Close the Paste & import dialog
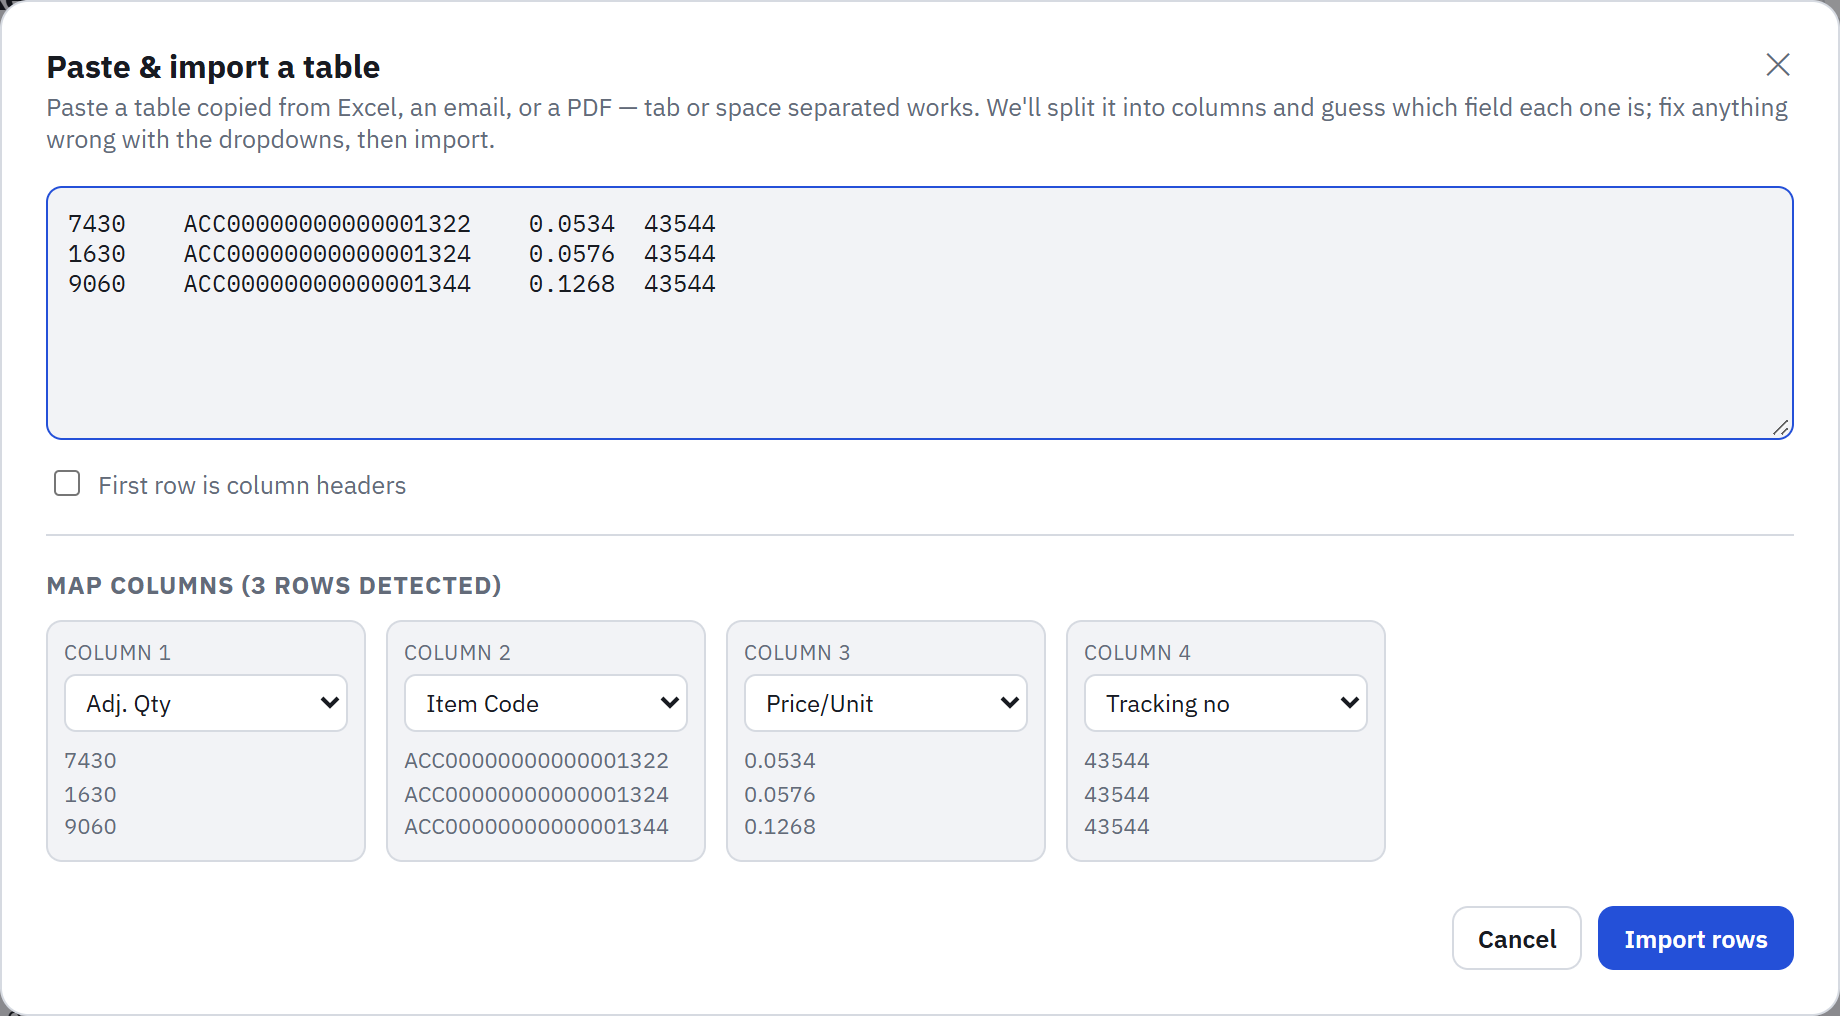Image resolution: width=1840 pixels, height=1016 pixels. tap(1777, 65)
